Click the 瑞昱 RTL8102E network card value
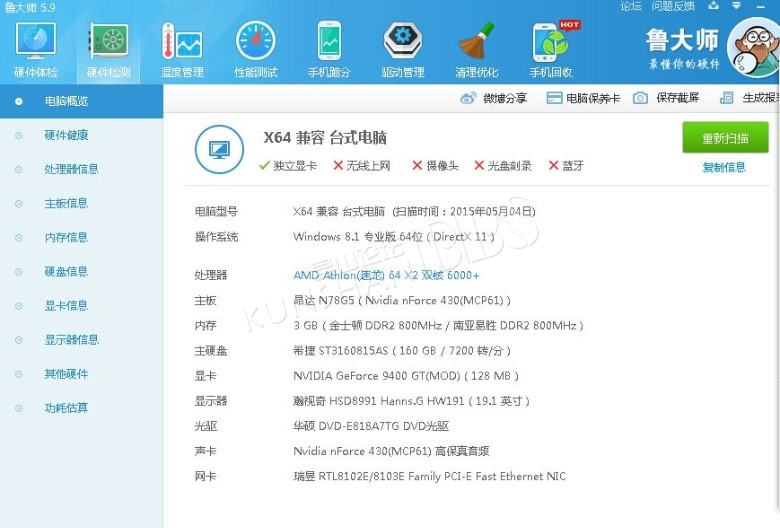 (x=430, y=476)
